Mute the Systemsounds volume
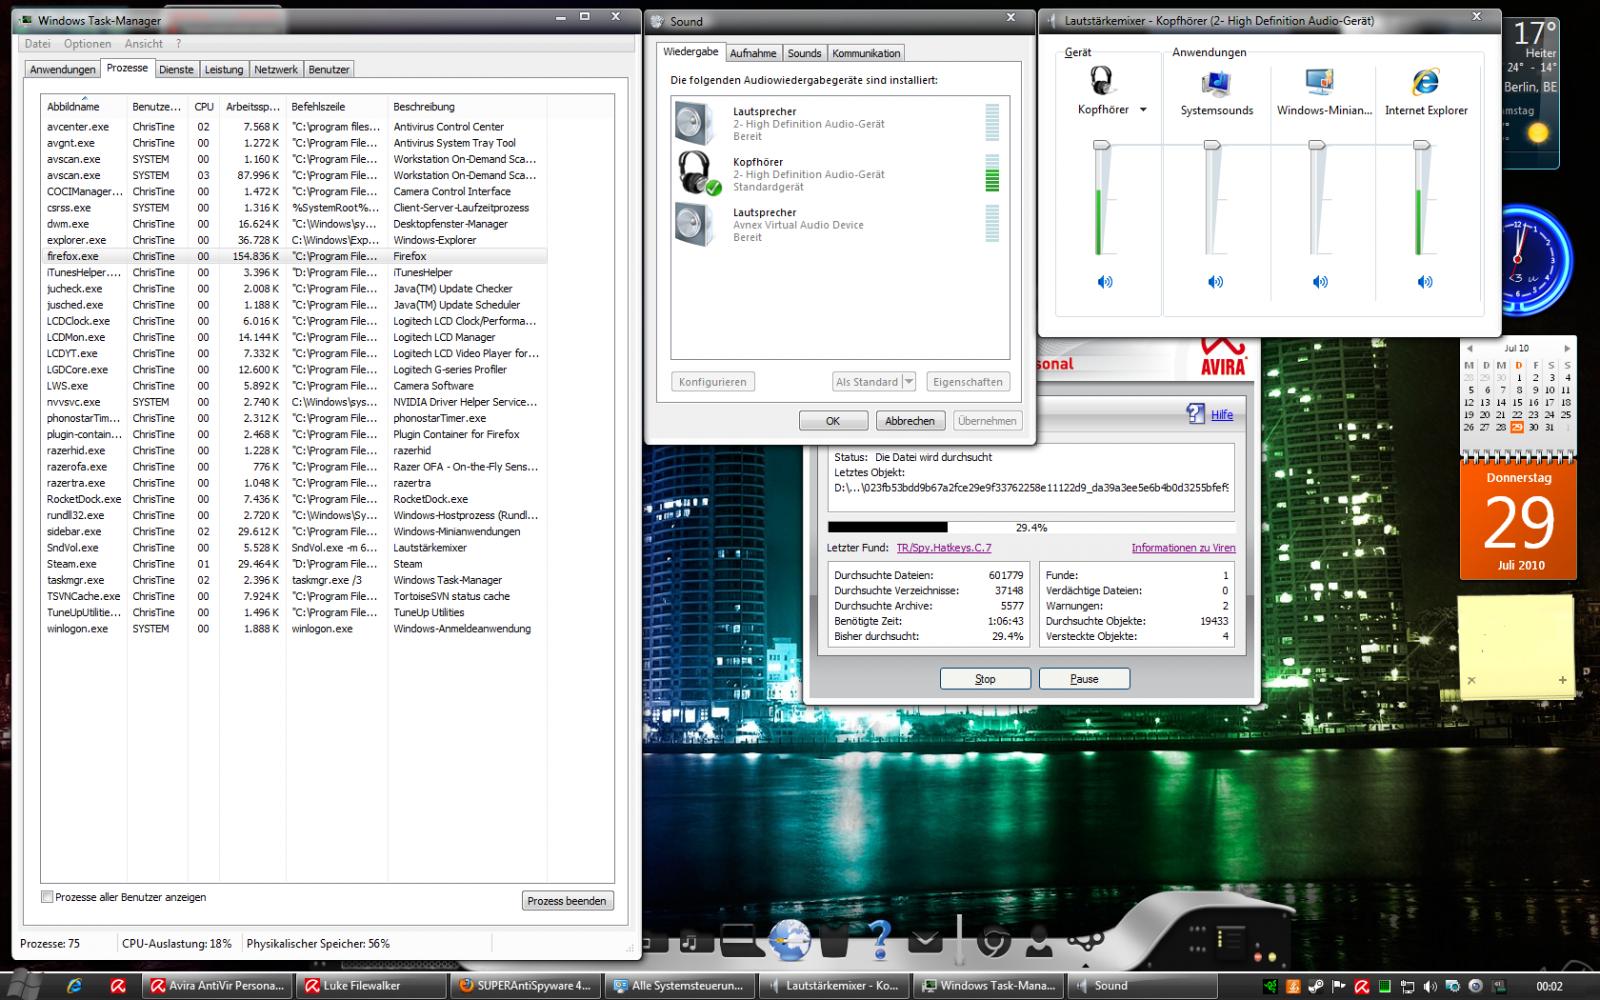This screenshot has height=1000, width=1600. point(1215,282)
